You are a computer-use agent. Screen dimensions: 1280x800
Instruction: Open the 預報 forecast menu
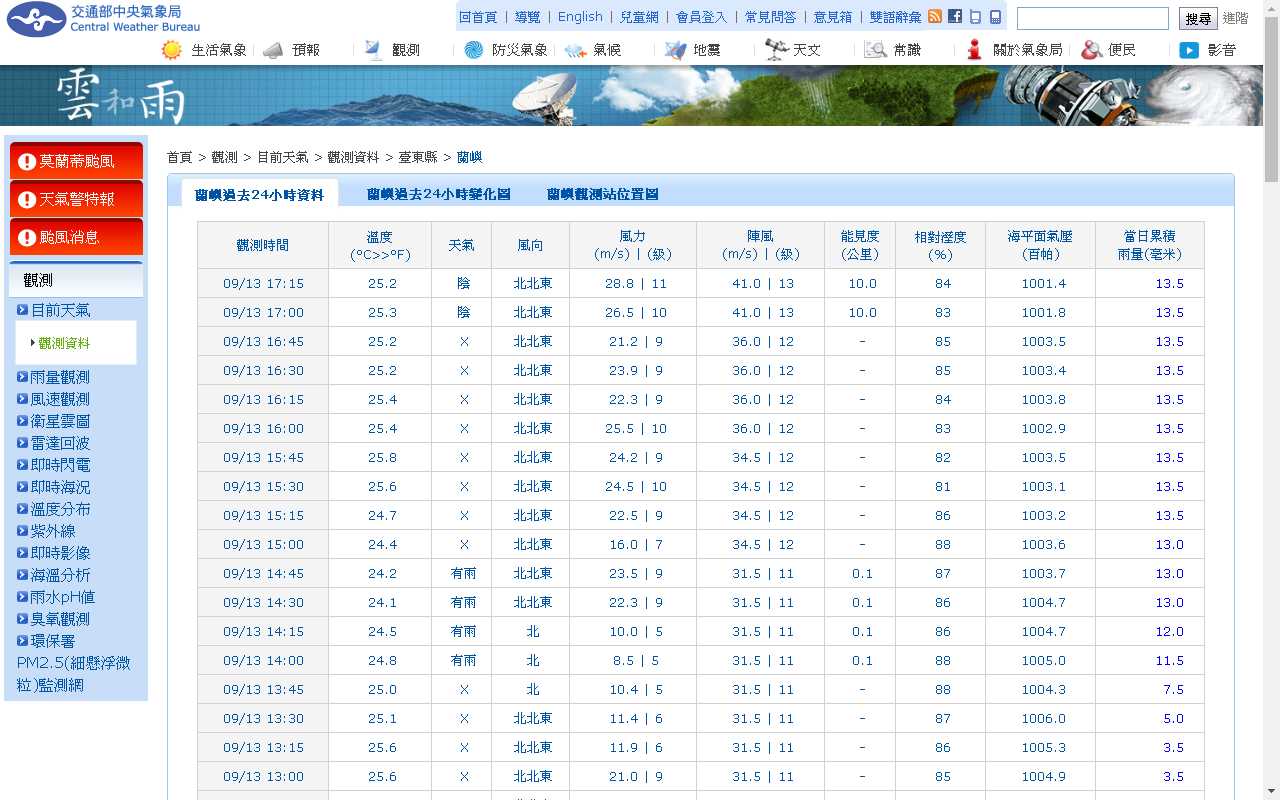(306, 50)
